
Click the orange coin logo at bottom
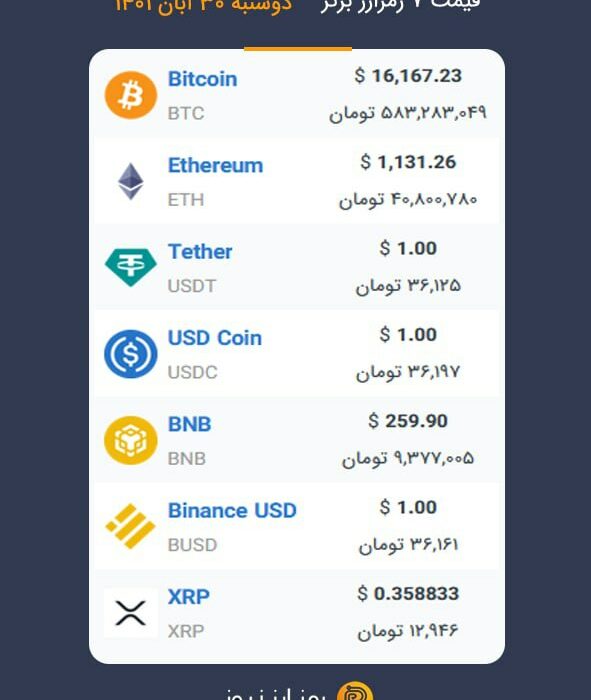(355, 692)
